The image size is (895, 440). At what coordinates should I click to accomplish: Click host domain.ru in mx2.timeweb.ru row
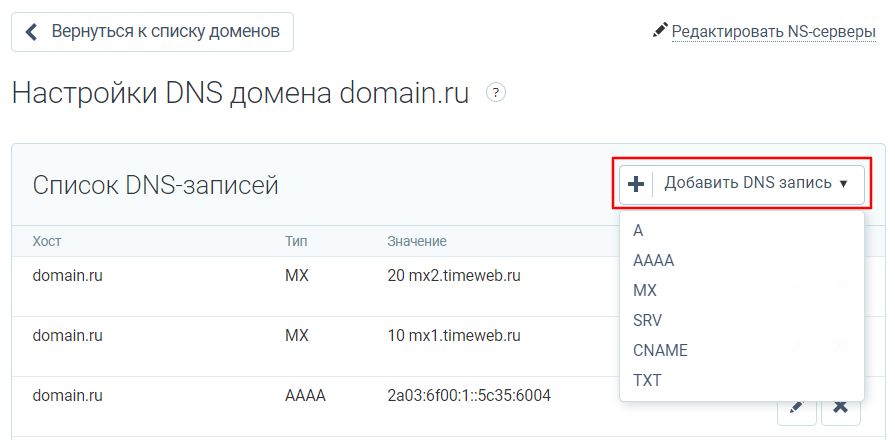pyautogui.click(x=67, y=276)
